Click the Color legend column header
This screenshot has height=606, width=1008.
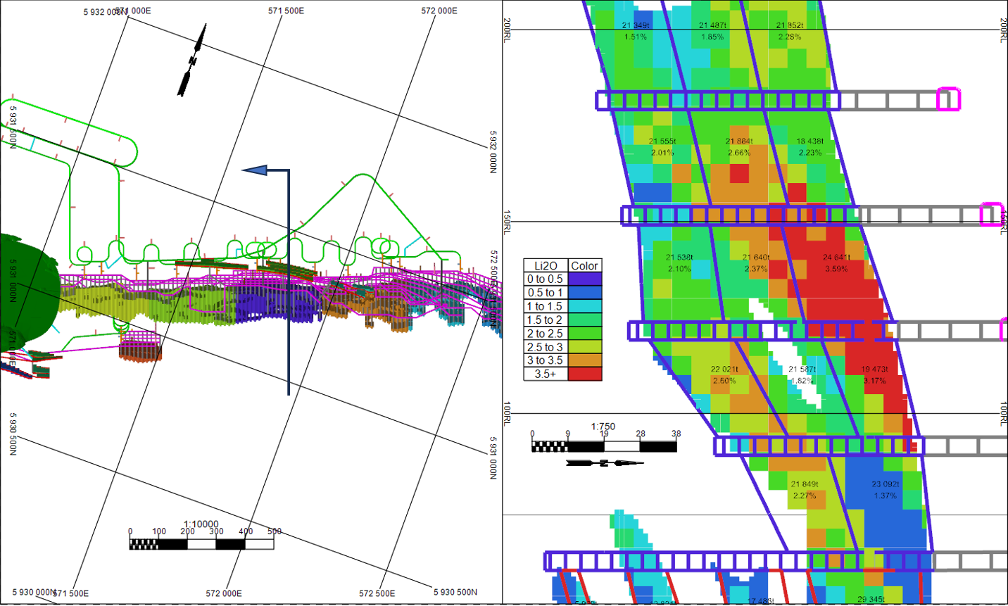[x=586, y=265]
